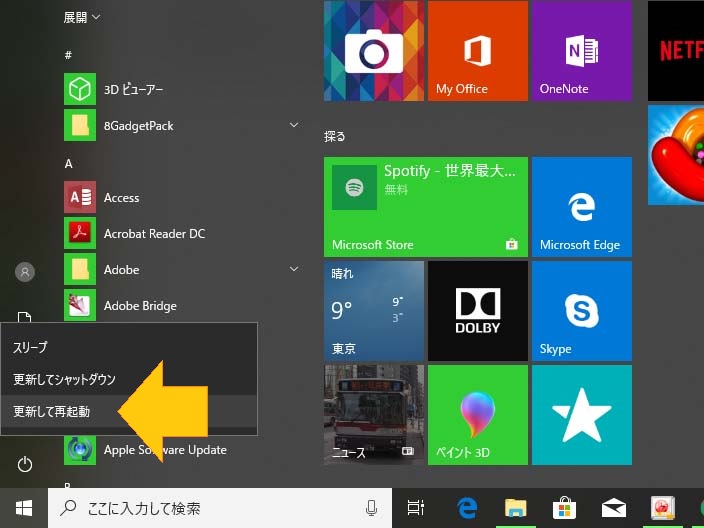This screenshot has height=528, width=704.
Task: Click the 8GadgetPack folder icon
Action: tap(80, 125)
